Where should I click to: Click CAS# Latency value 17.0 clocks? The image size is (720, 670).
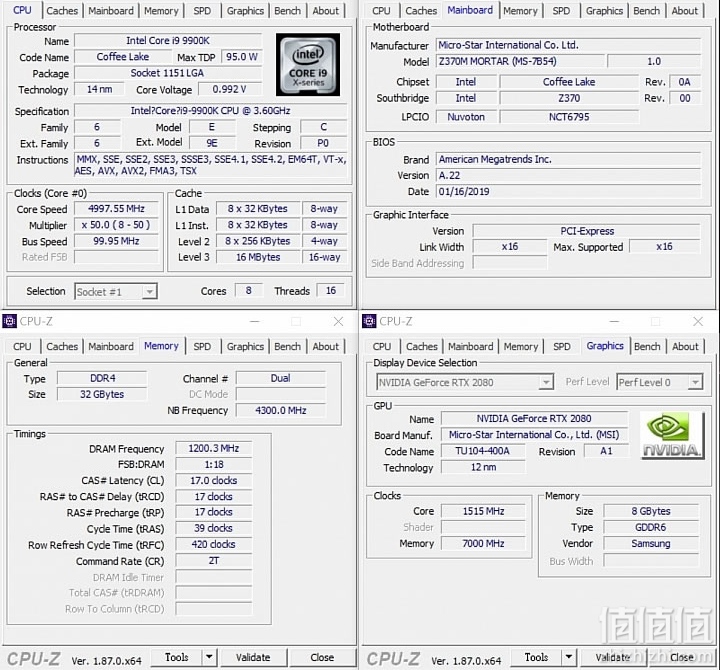[x=214, y=480]
